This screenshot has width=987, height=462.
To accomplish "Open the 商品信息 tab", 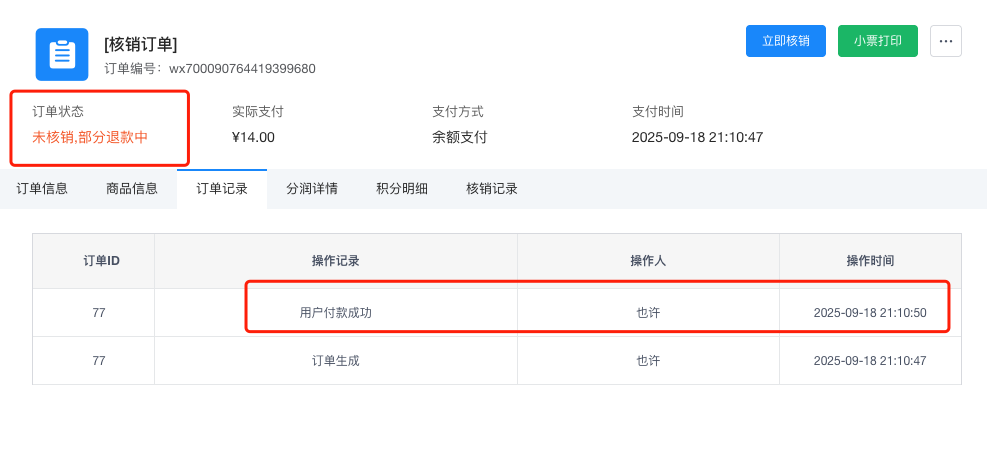I will click(132, 188).
